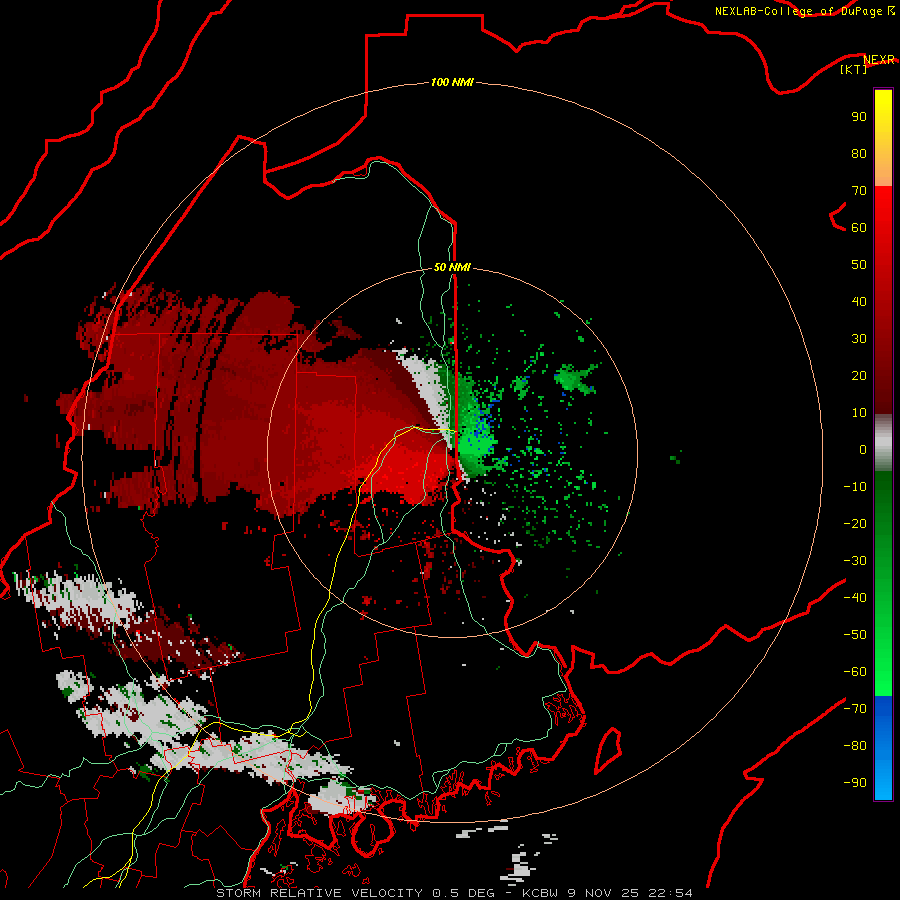900x900 pixels.
Task: Click the -70 value on velocity scale
Action: 855,709
